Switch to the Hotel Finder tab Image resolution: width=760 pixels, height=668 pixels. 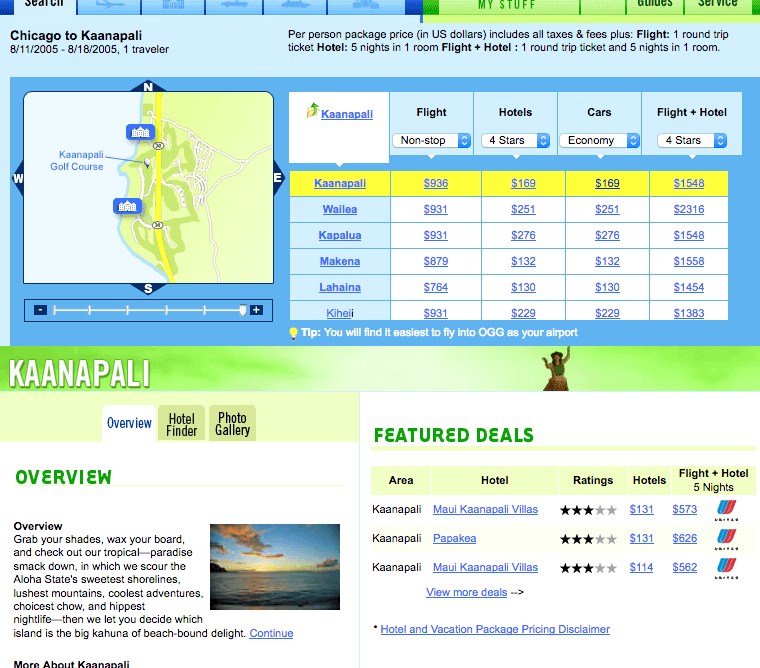(181, 424)
